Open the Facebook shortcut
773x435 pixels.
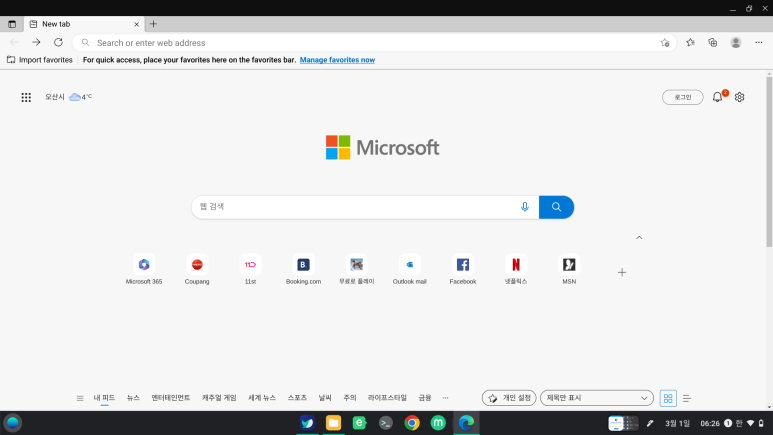coord(463,269)
